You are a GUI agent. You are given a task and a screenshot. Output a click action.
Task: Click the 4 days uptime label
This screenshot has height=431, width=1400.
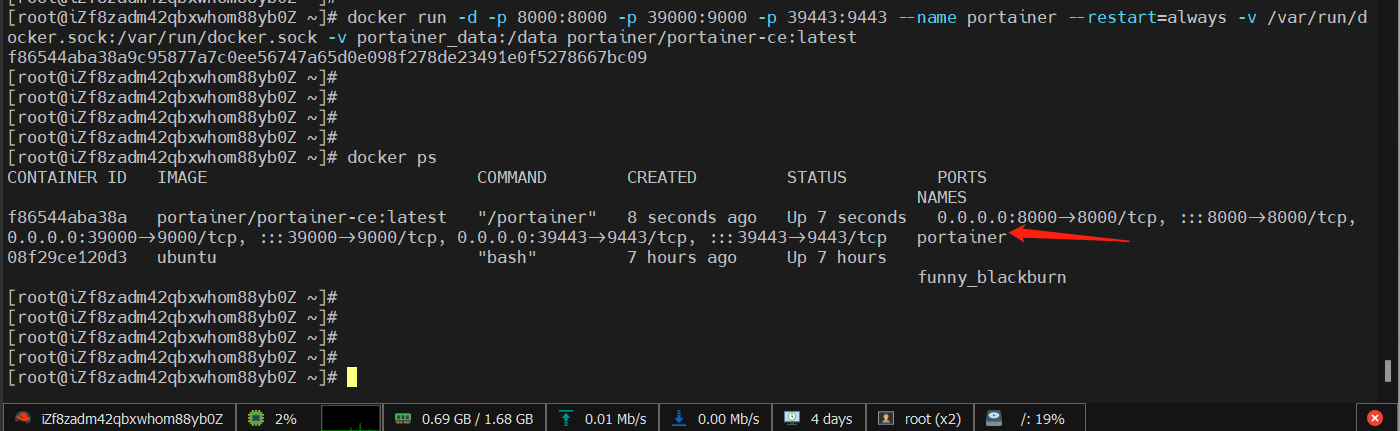[x=831, y=418]
